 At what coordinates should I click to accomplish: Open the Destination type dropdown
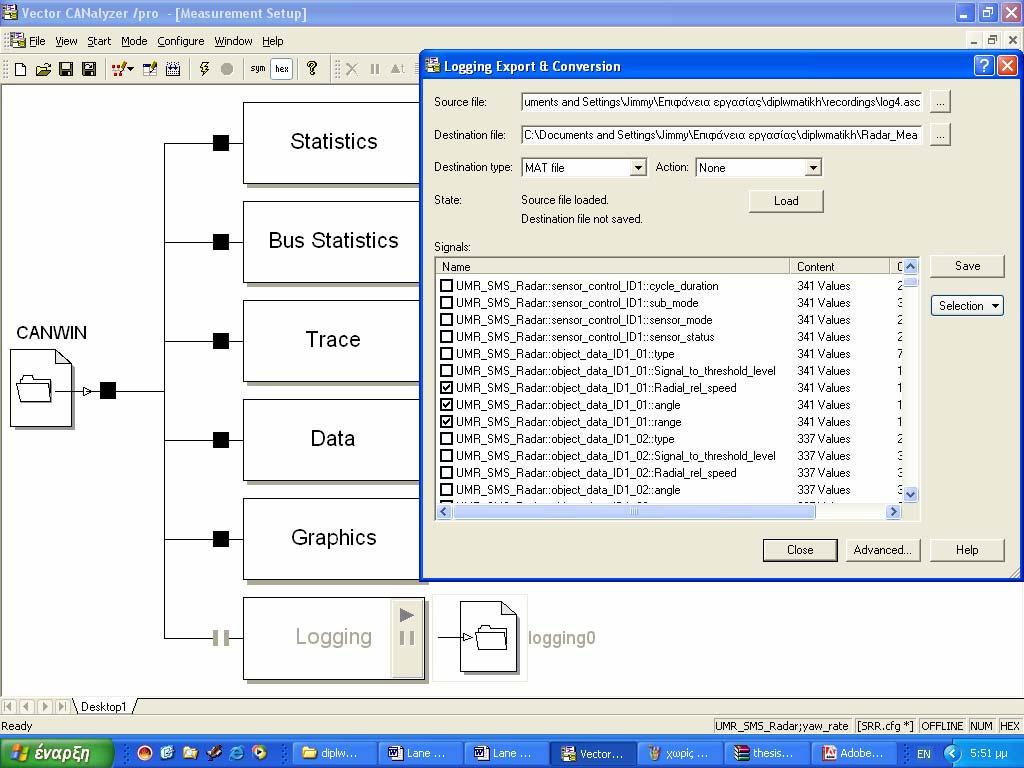[x=638, y=168]
